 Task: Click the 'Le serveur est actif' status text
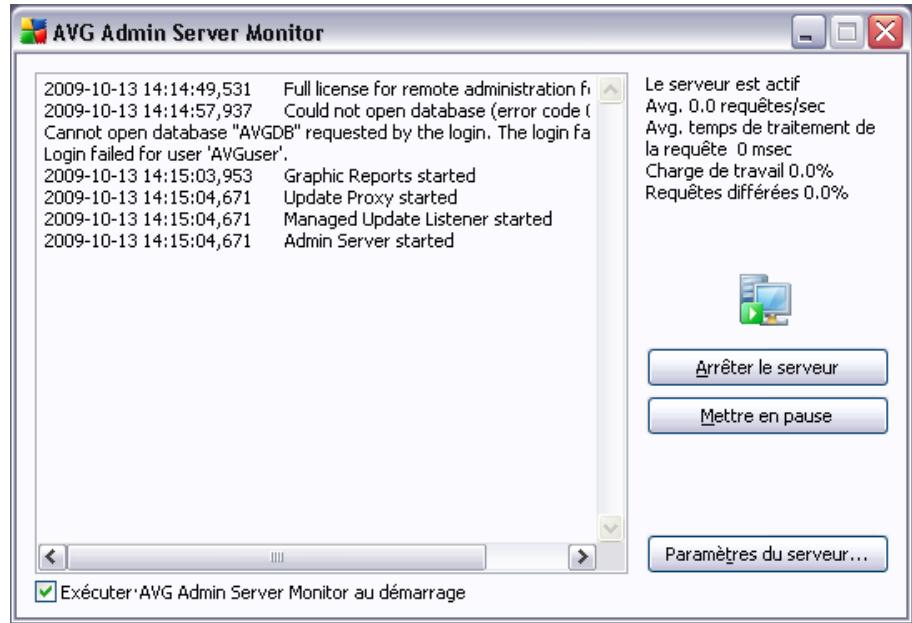click(x=722, y=84)
